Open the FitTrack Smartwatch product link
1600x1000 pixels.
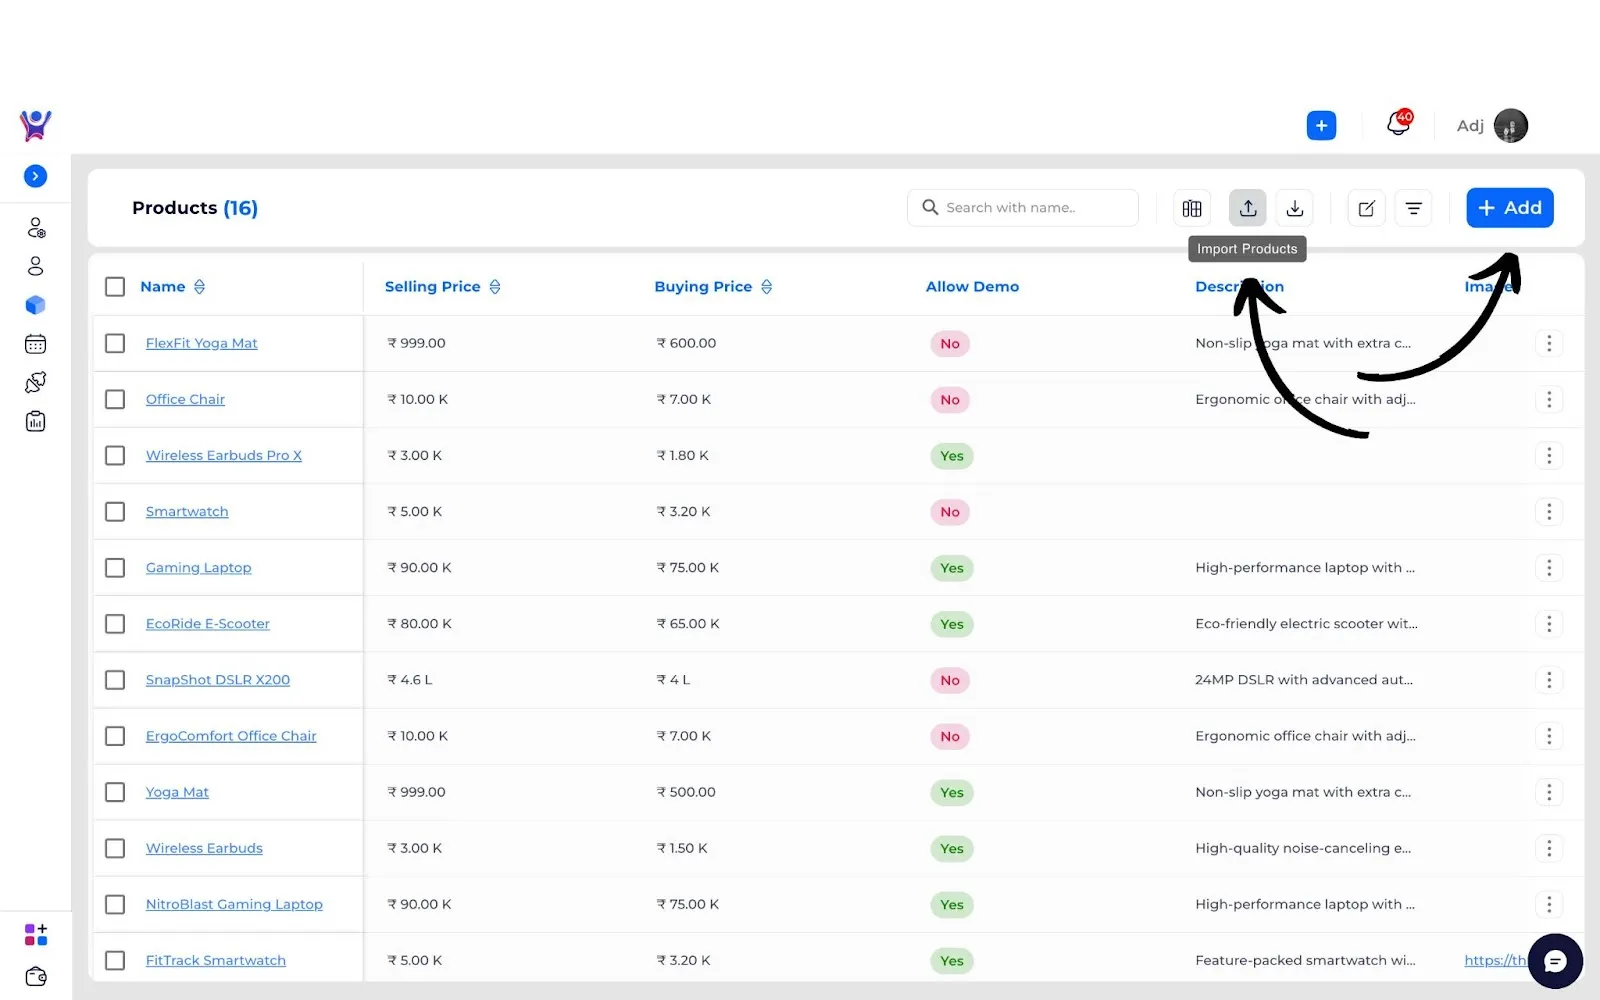tap(215, 960)
